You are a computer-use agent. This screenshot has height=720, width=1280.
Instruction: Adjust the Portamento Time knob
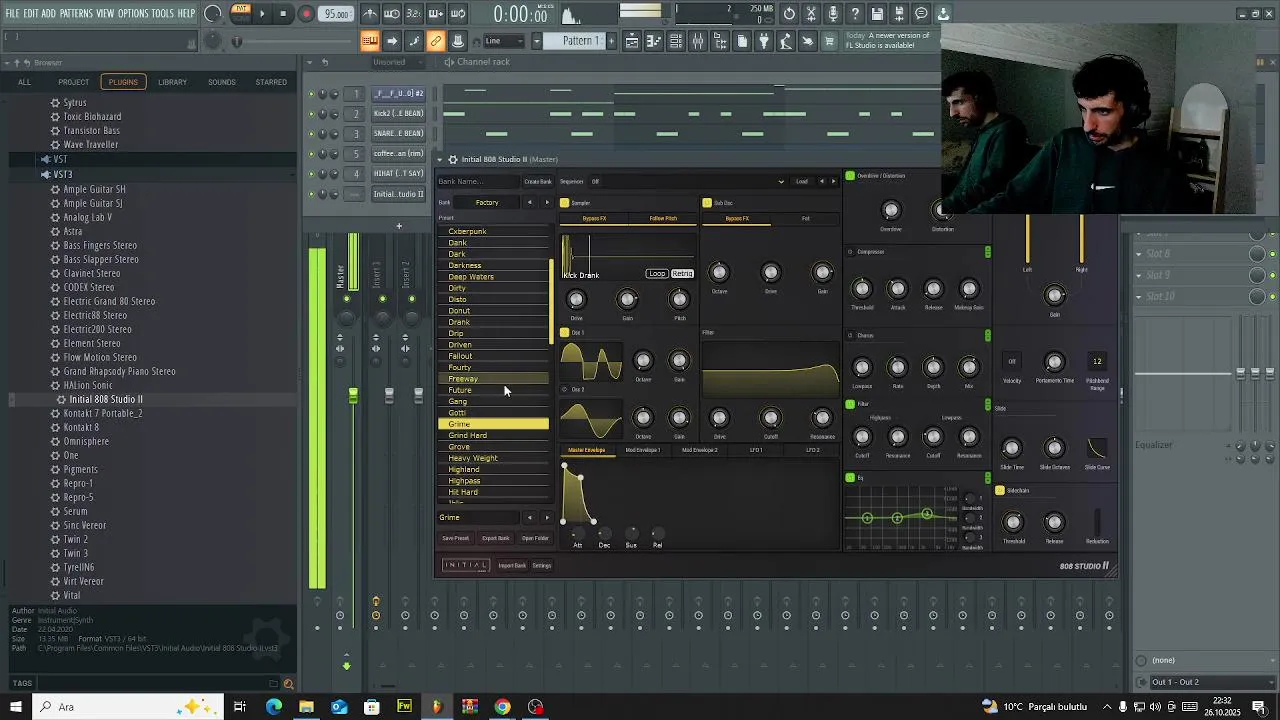point(1054,362)
